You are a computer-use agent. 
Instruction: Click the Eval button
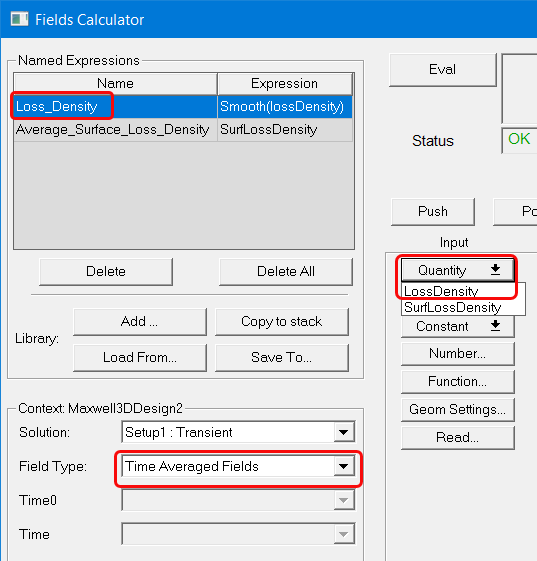[x=443, y=70]
